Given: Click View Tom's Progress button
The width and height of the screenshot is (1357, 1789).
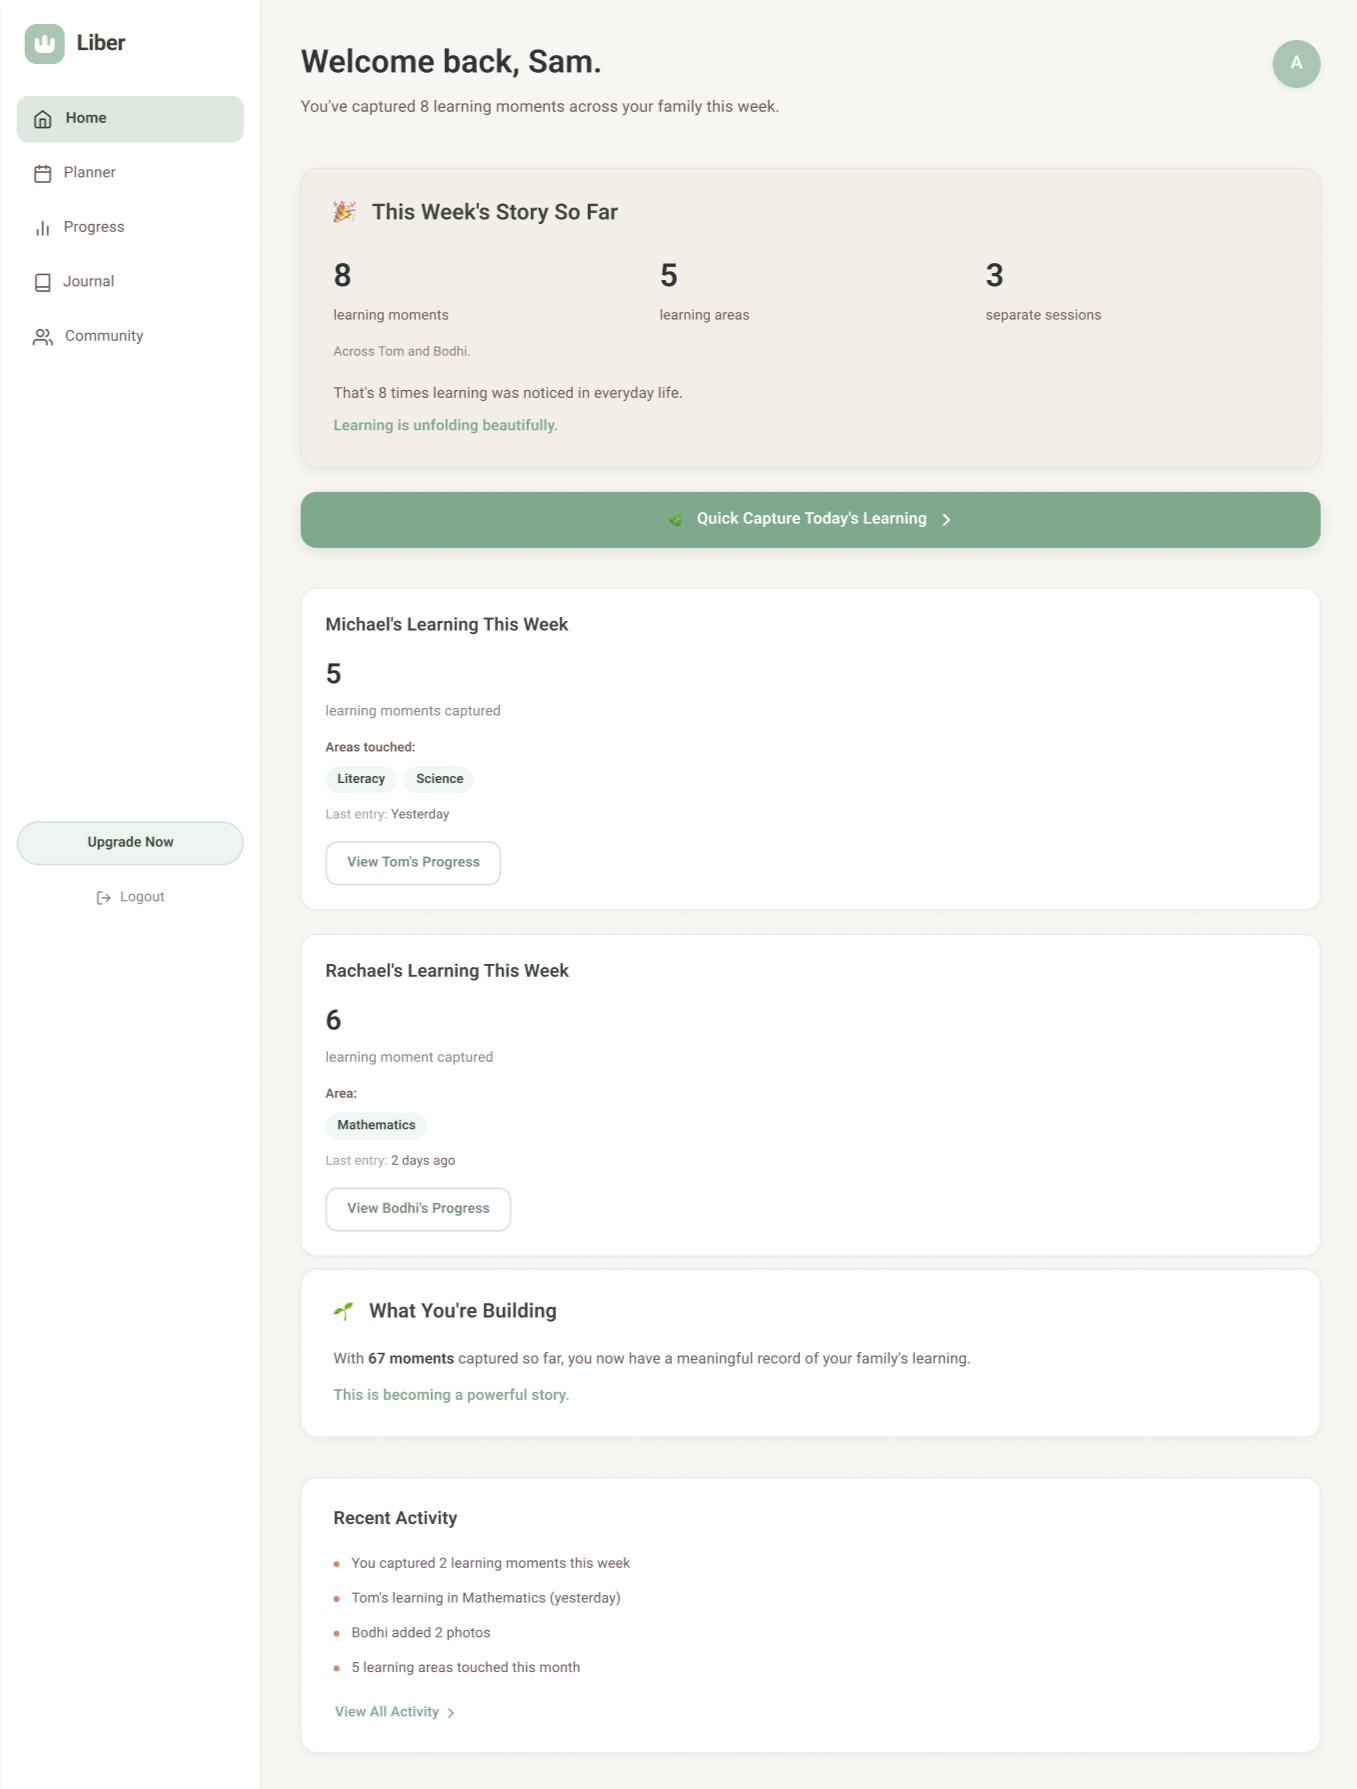Looking at the screenshot, I should (413, 863).
